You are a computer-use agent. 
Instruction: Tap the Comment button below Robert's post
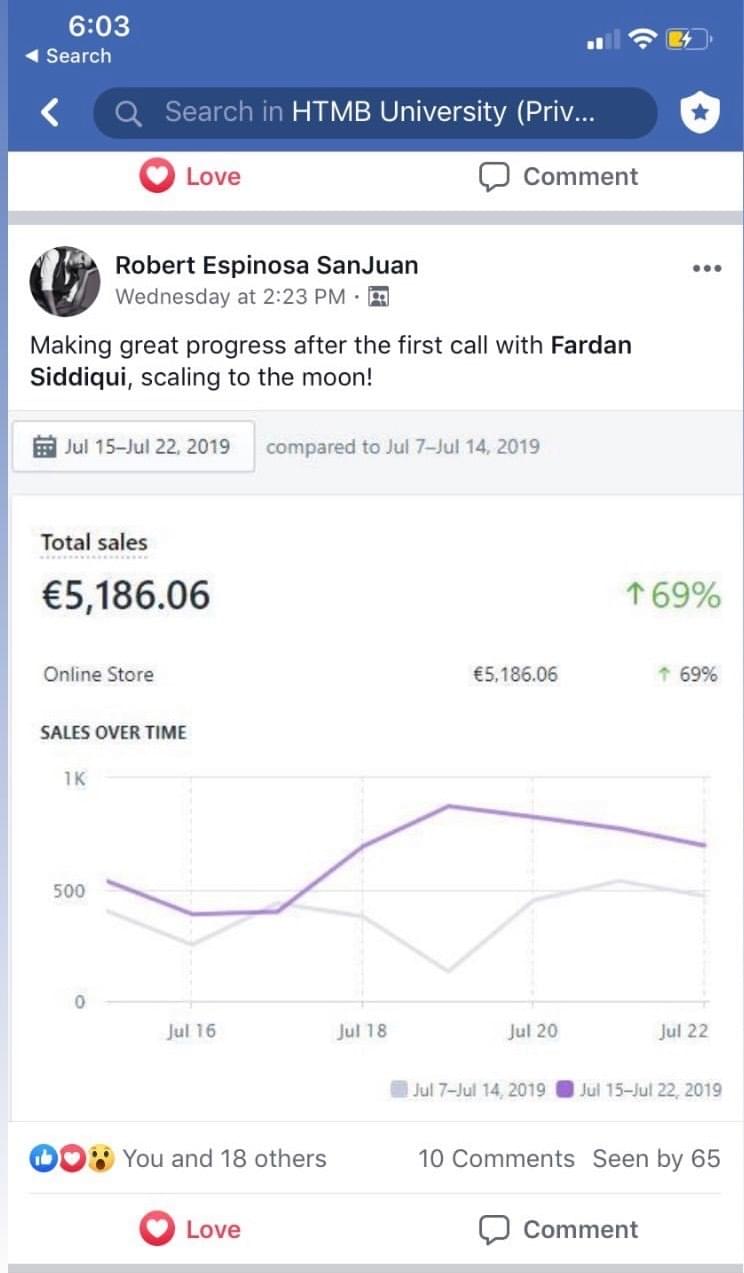point(558,1229)
